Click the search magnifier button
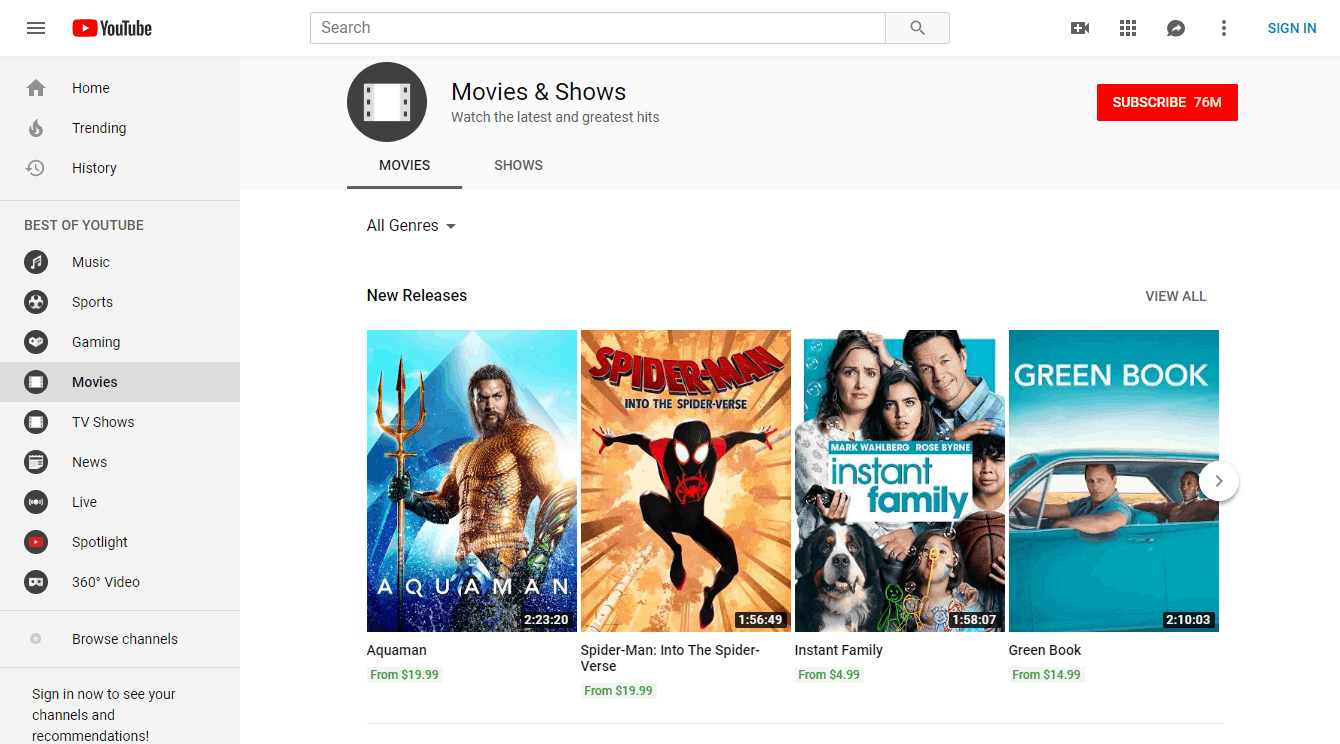The height and width of the screenshot is (744, 1340). (917, 28)
